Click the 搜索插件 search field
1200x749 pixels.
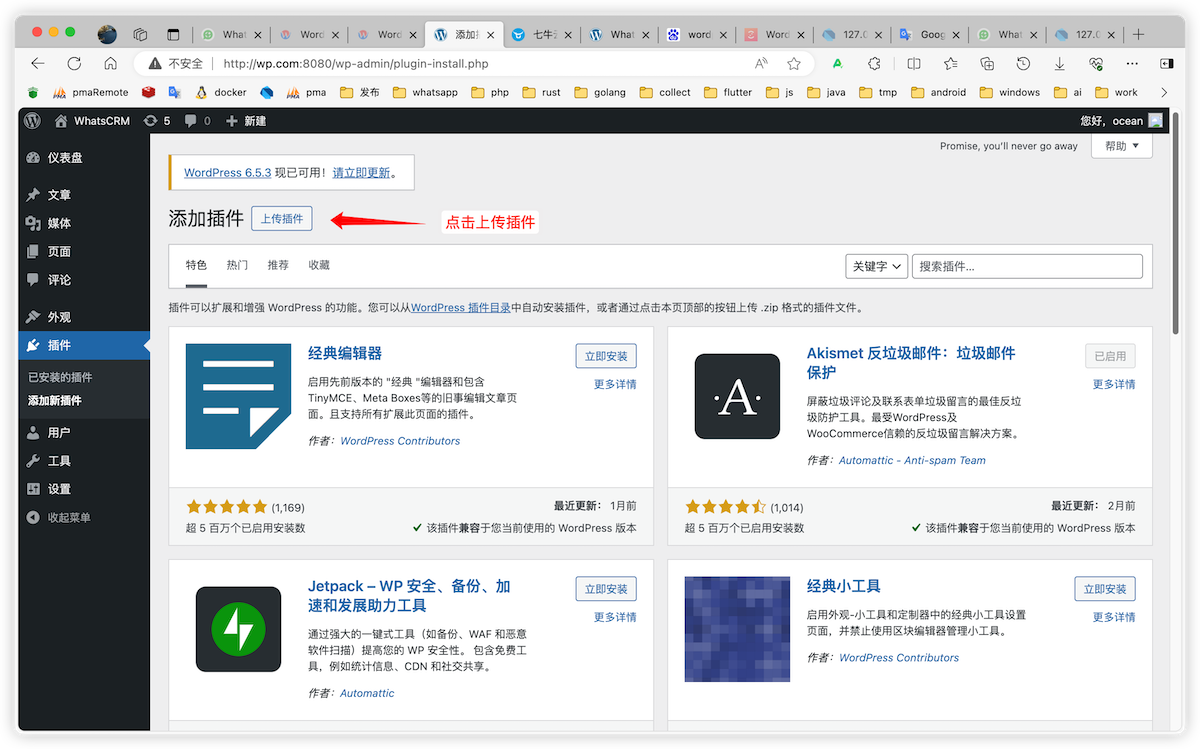[x=1027, y=266]
